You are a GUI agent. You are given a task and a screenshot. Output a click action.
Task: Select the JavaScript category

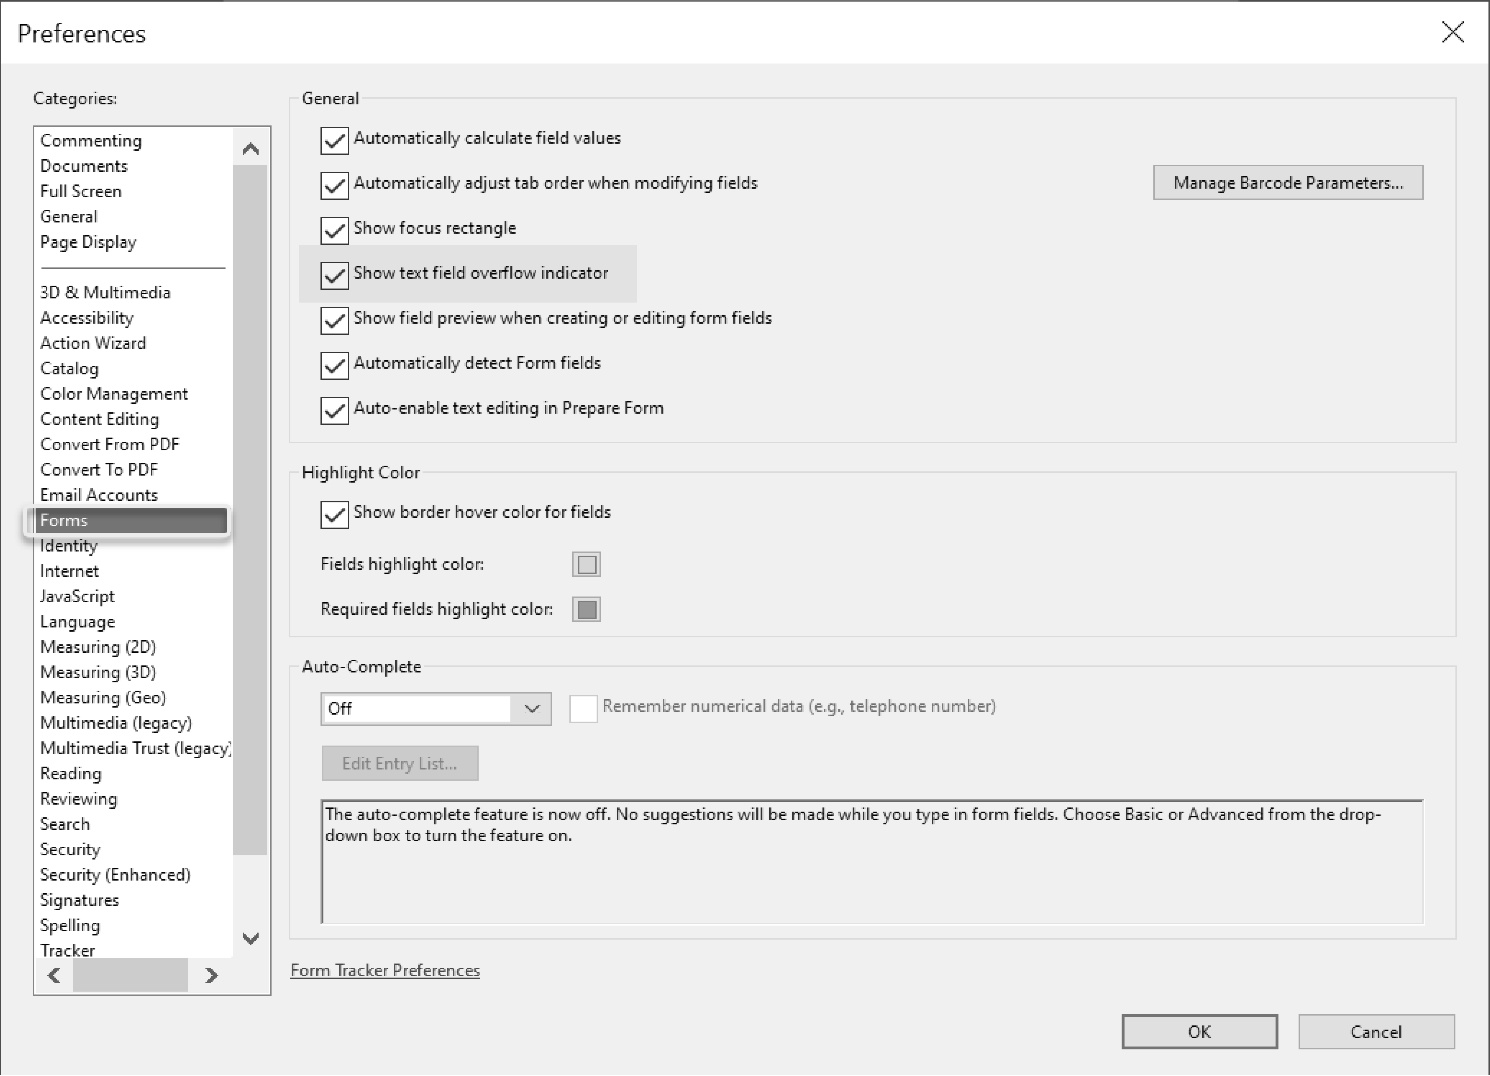(x=77, y=596)
